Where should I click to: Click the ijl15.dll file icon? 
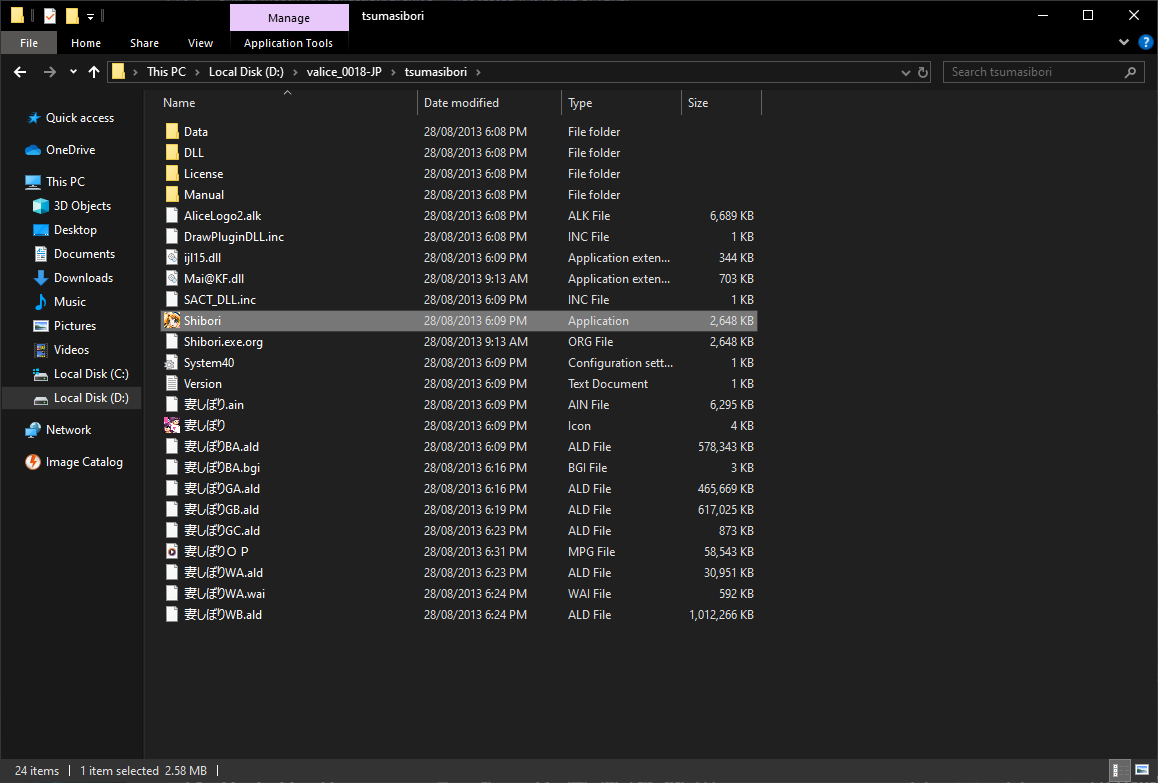coord(171,258)
